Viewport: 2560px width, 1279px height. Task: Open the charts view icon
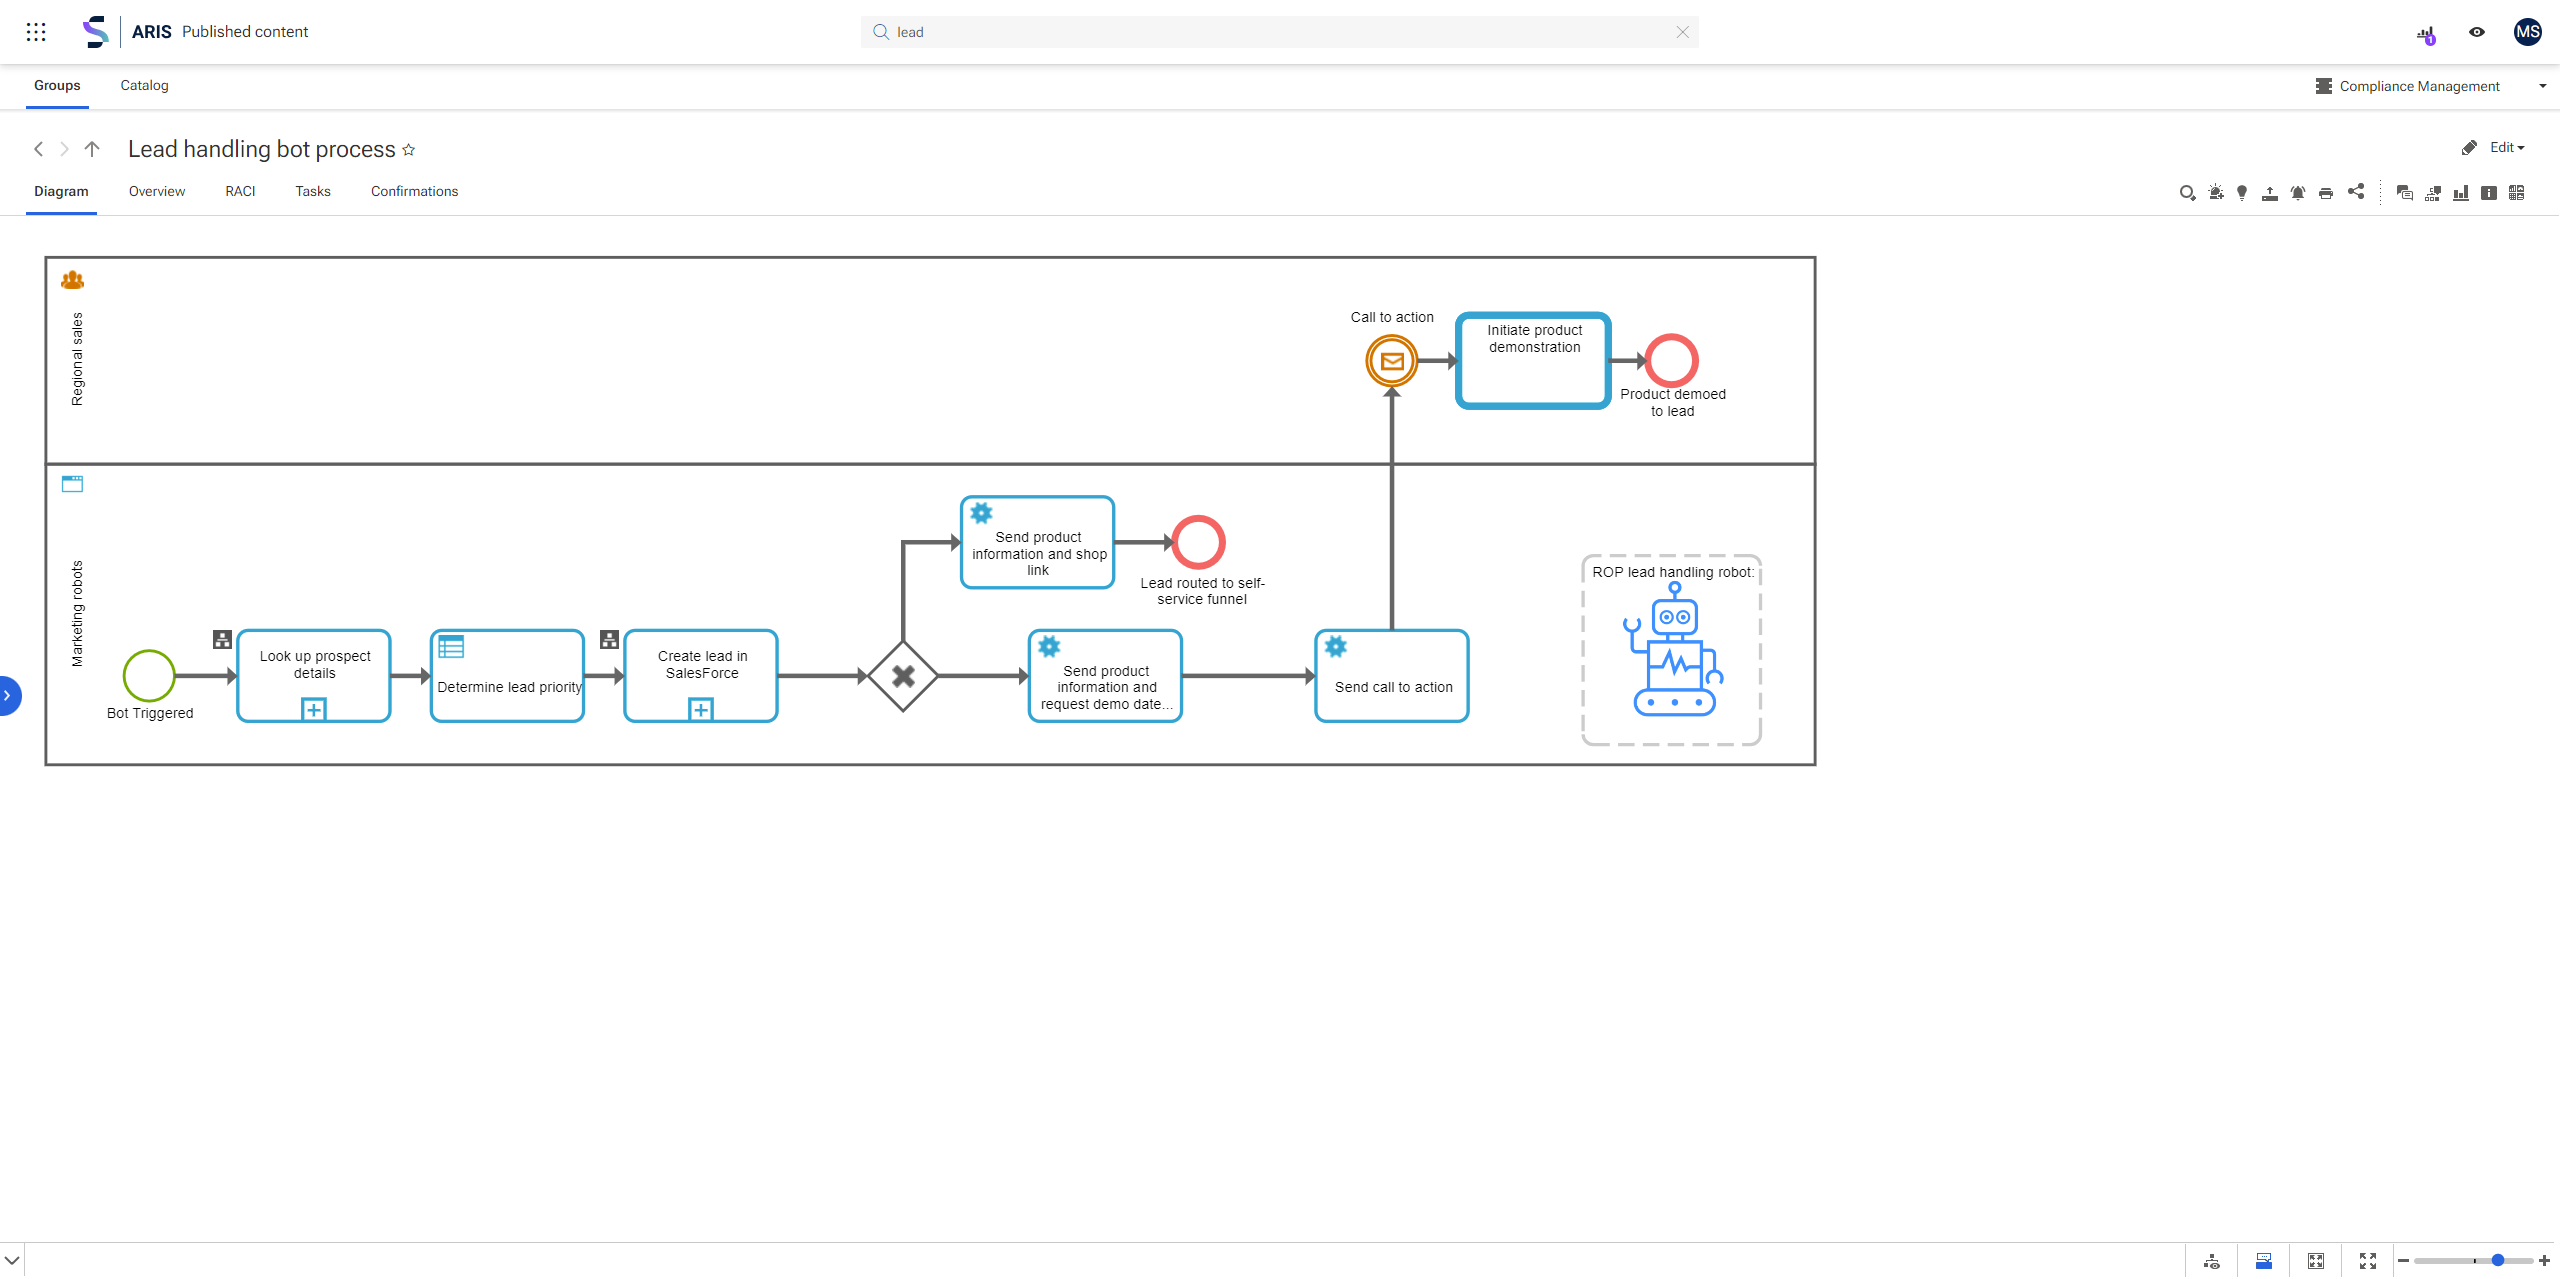click(x=2460, y=192)
